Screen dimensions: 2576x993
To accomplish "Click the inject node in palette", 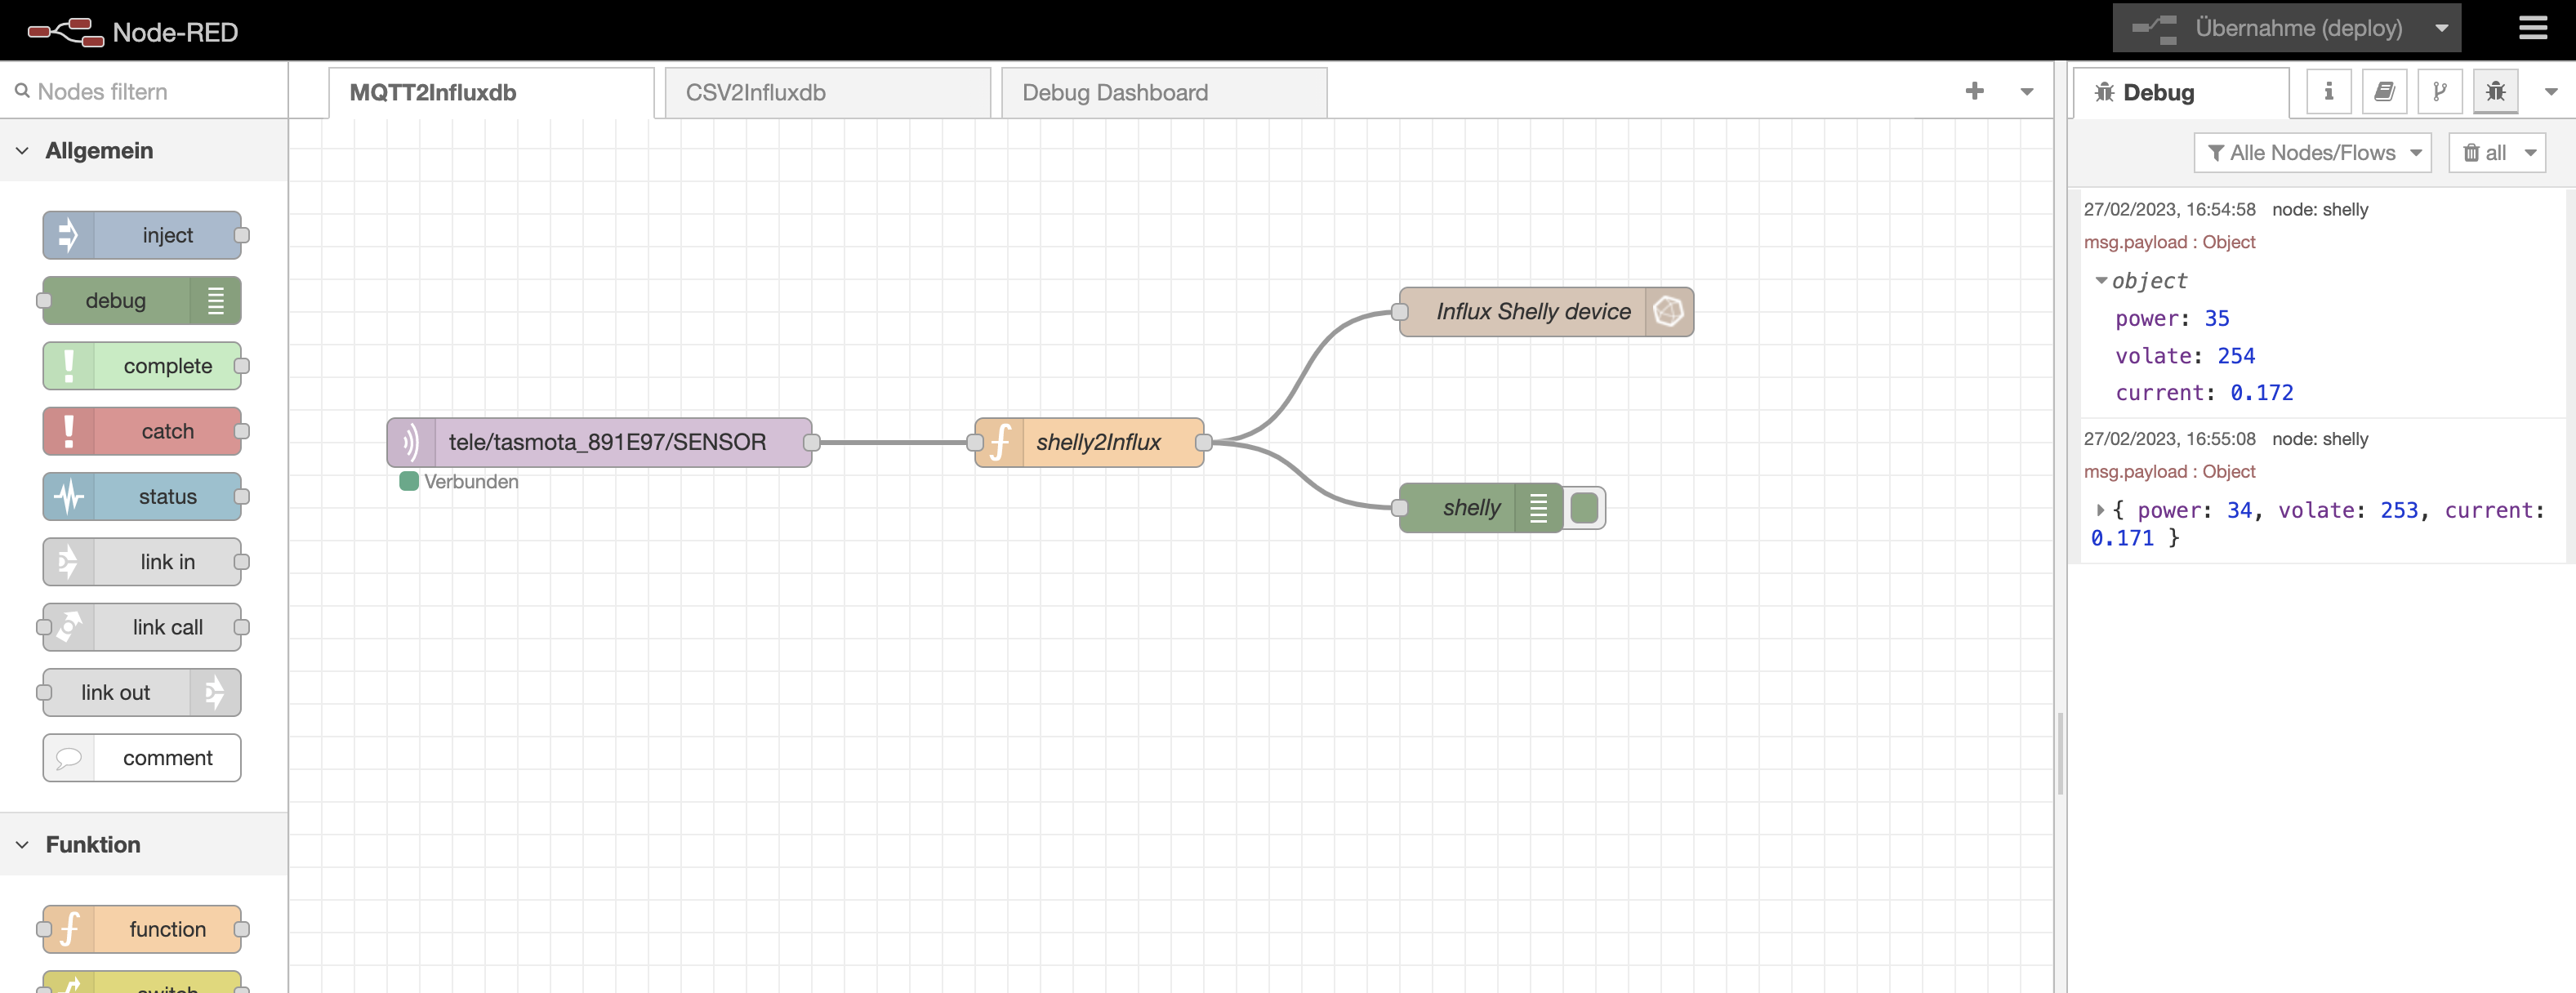I will coord(142,235).
